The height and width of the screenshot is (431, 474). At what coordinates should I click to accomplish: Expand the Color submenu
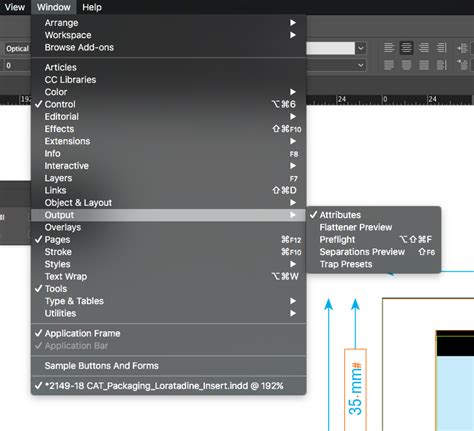click(169, 92)
